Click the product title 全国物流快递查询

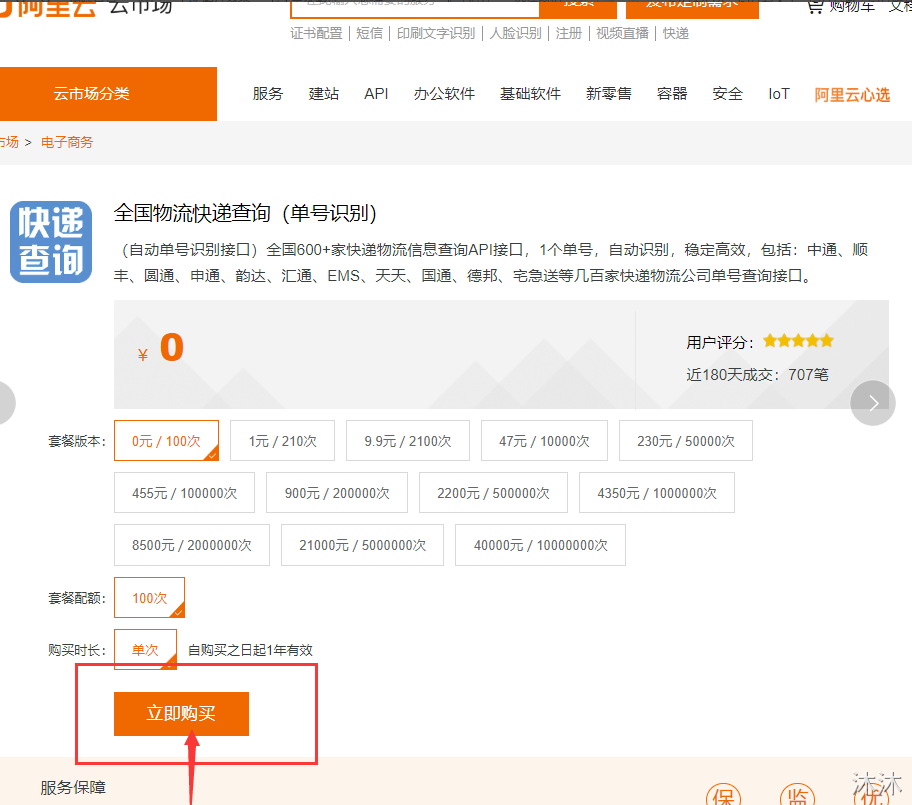coord(245,213)
